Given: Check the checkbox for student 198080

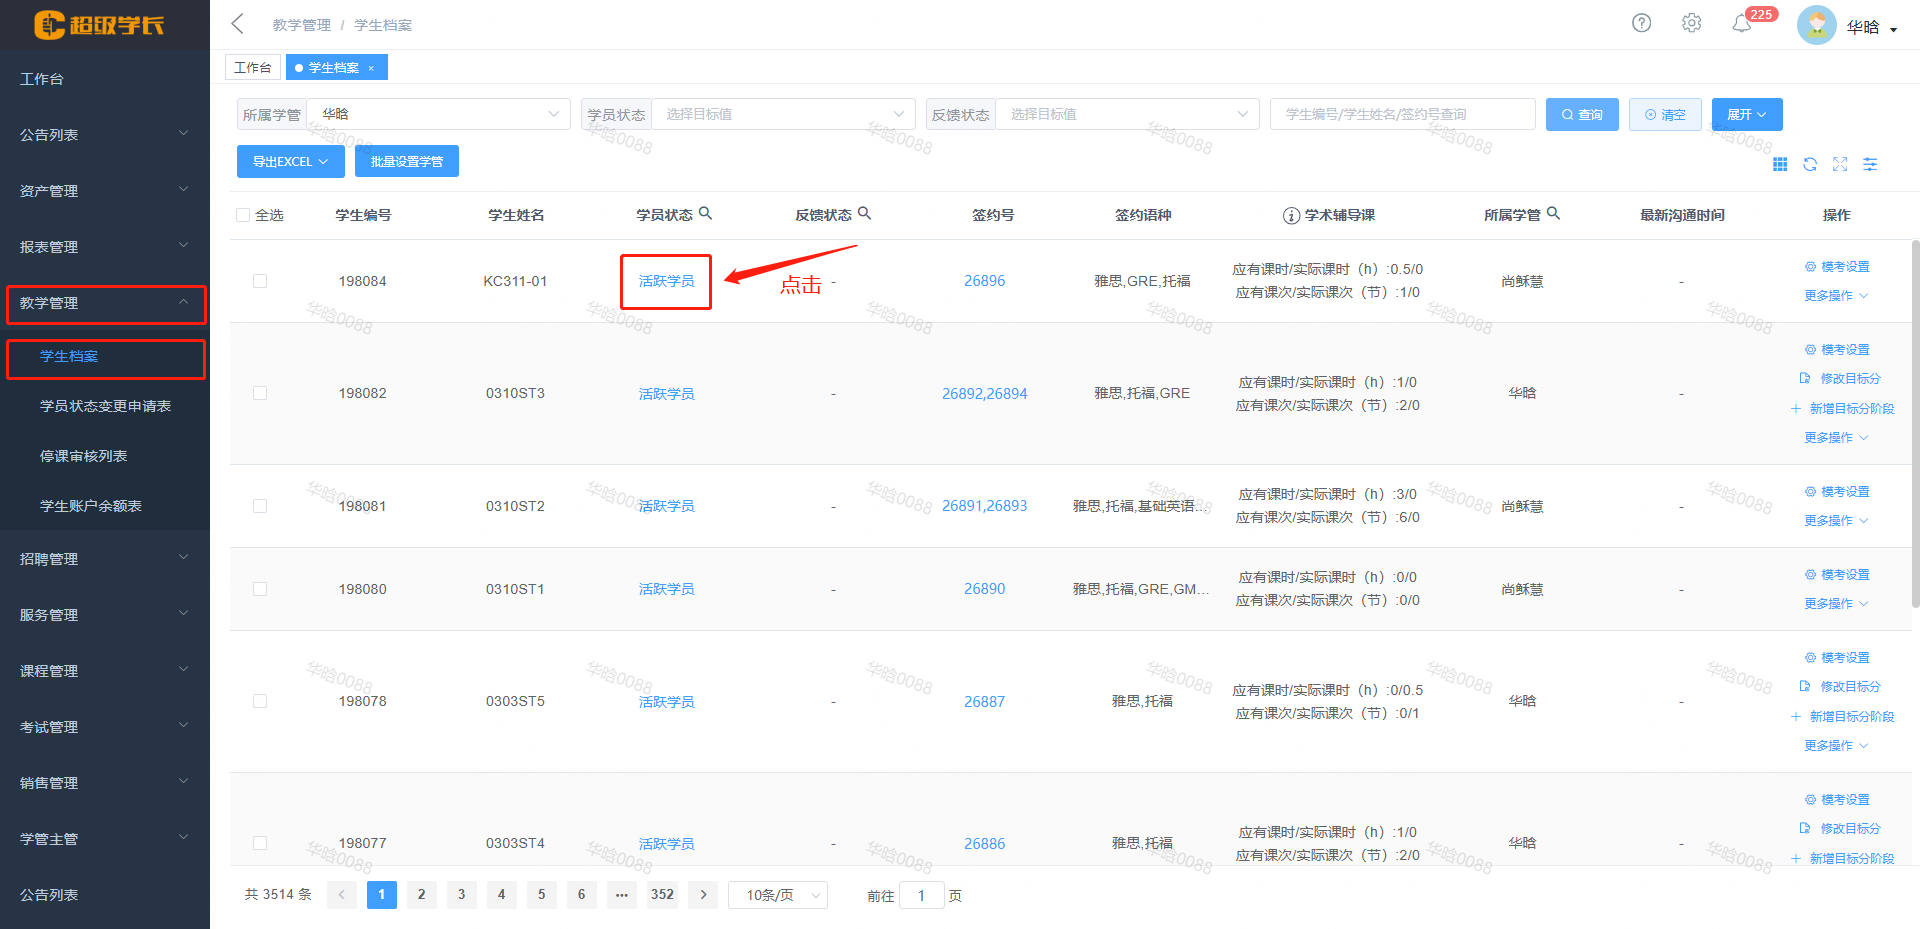Looking at the screenshot, I should point(260,589).
